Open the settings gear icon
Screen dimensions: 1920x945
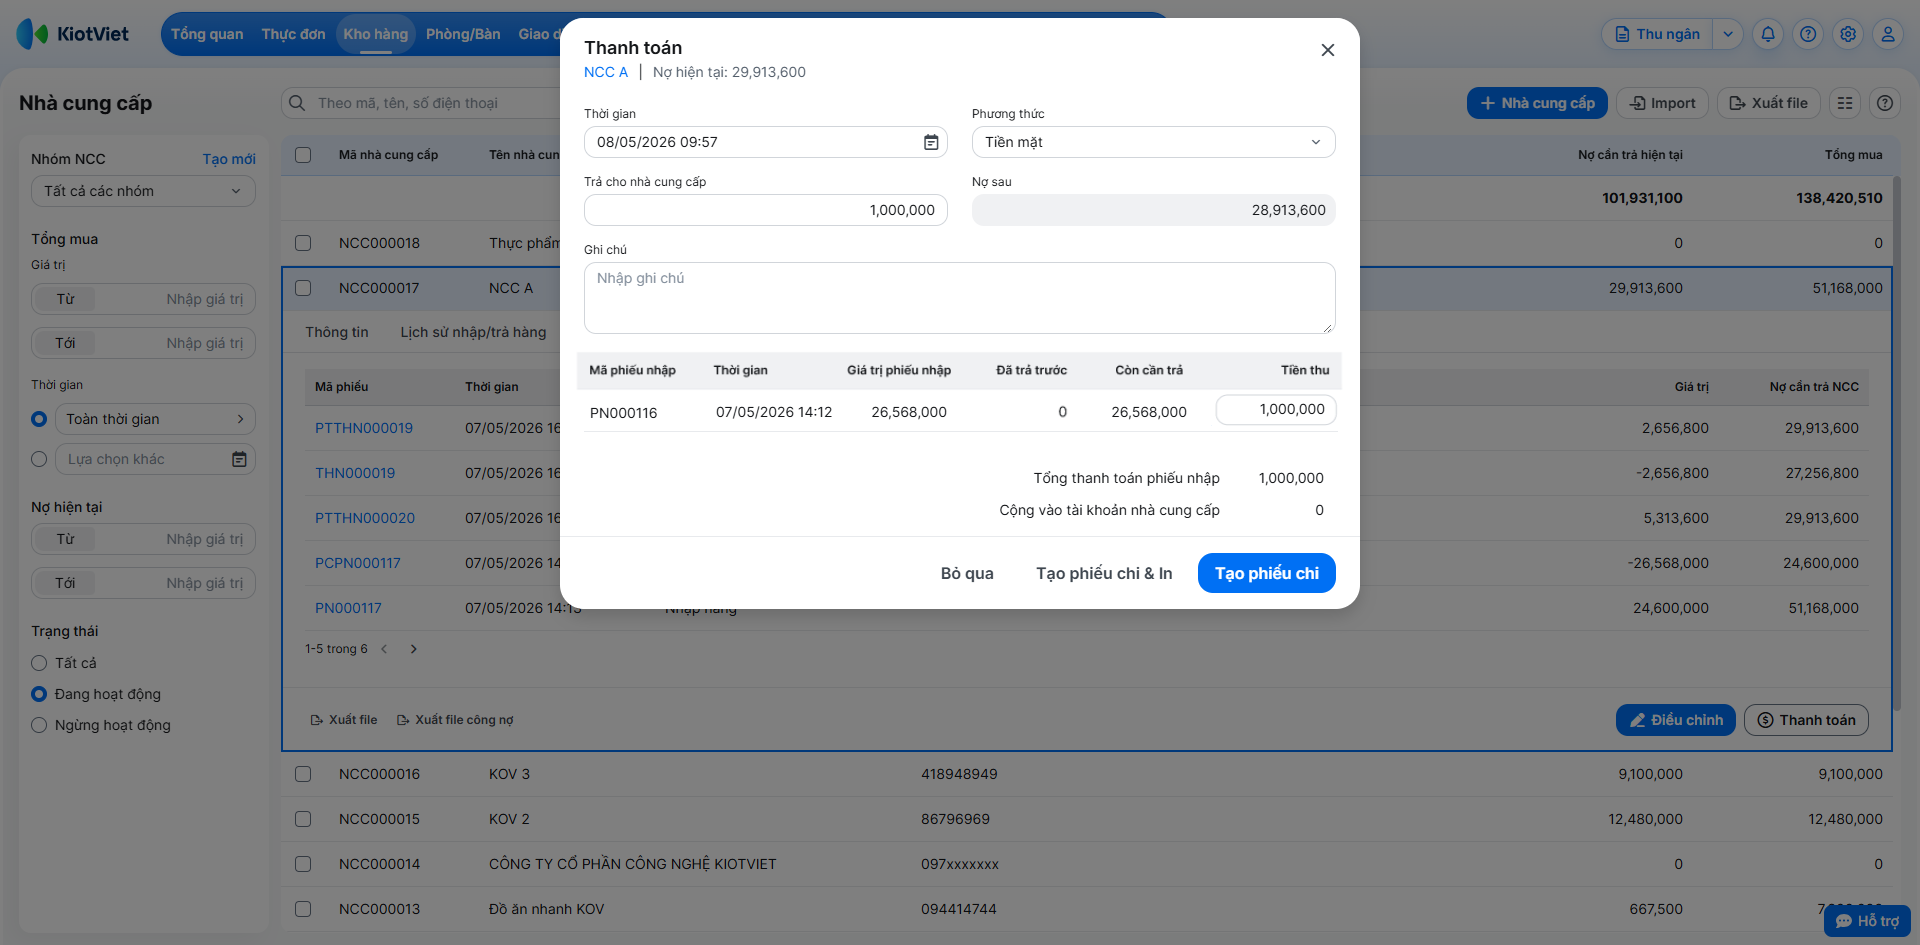pyautogui.click(x=1848, y=34)
